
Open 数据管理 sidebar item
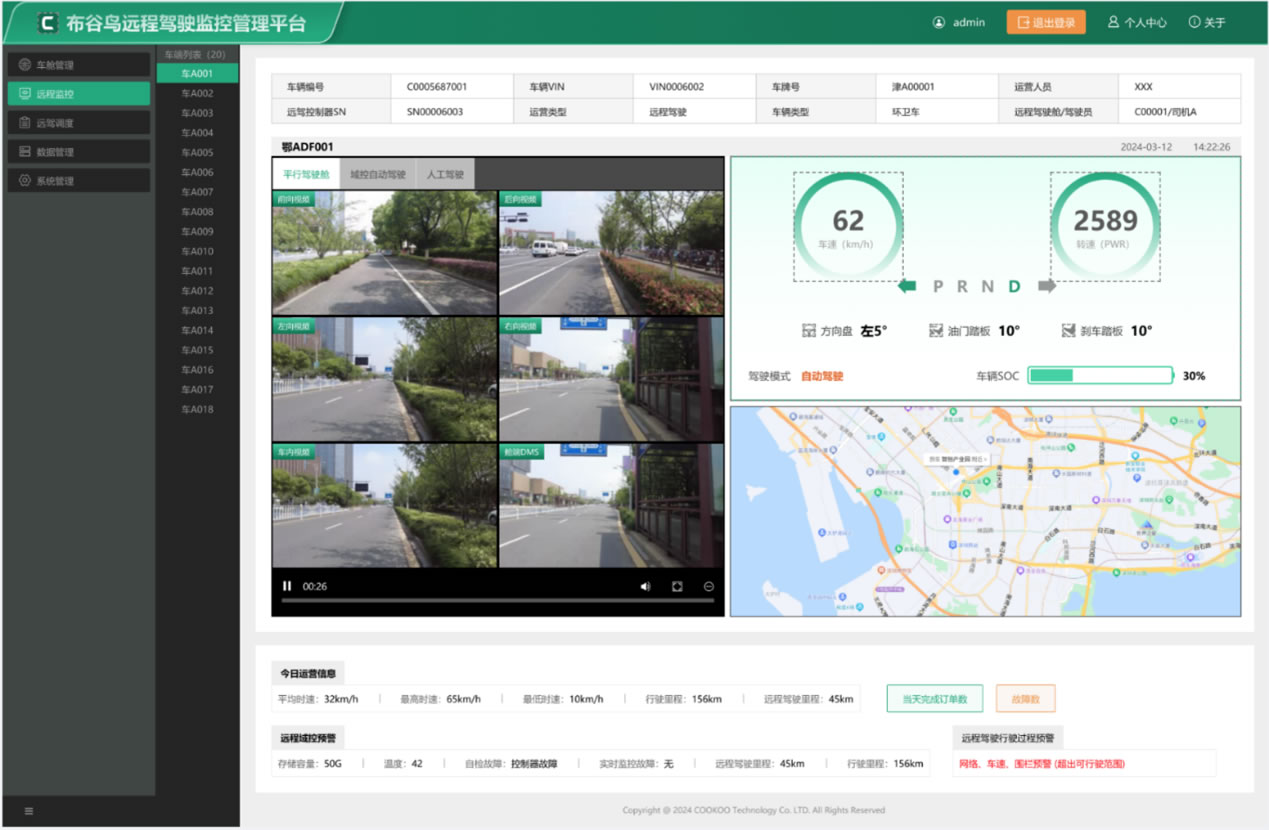click(x=79, y=152)
